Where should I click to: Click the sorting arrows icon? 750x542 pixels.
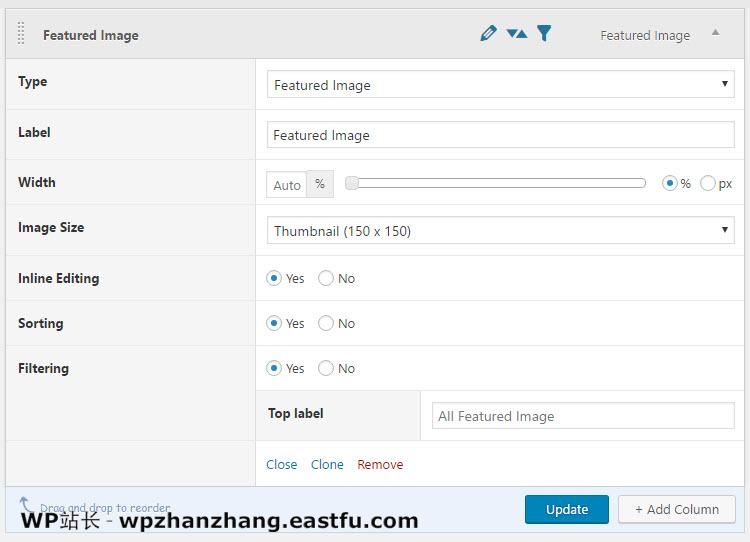point(516,34)
